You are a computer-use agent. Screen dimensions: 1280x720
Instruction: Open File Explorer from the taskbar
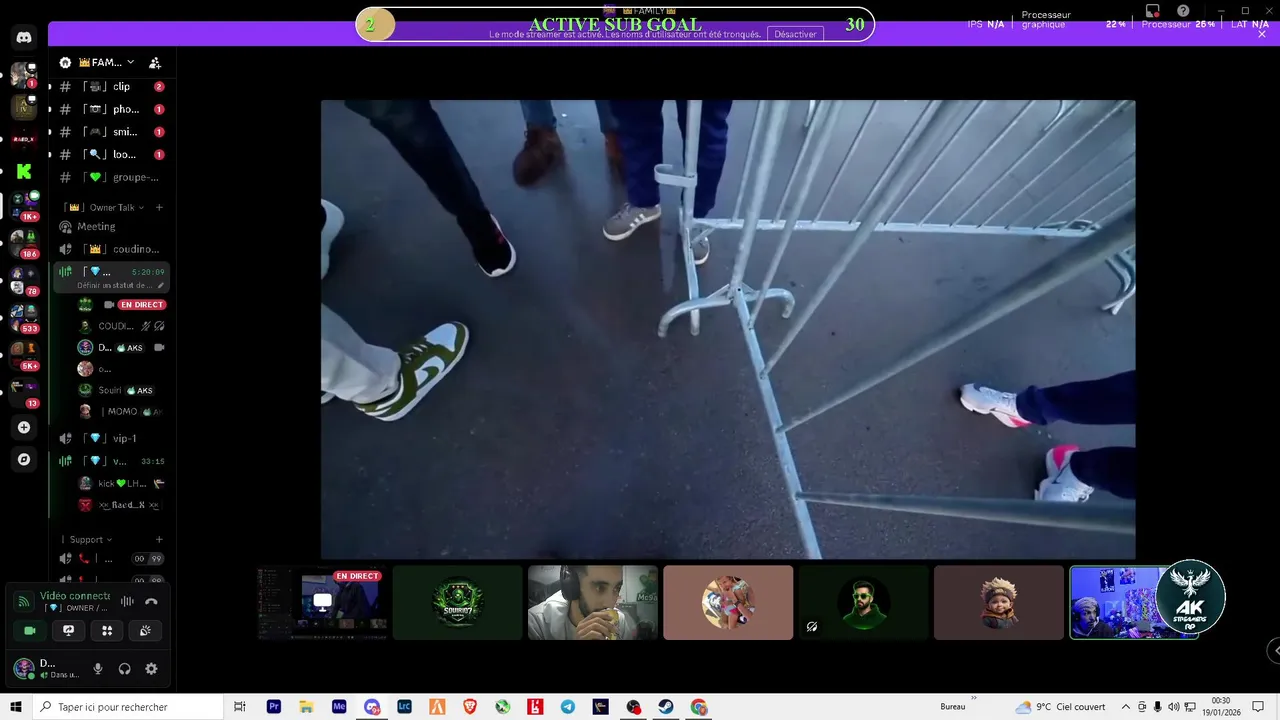click(x=306, y=707)
